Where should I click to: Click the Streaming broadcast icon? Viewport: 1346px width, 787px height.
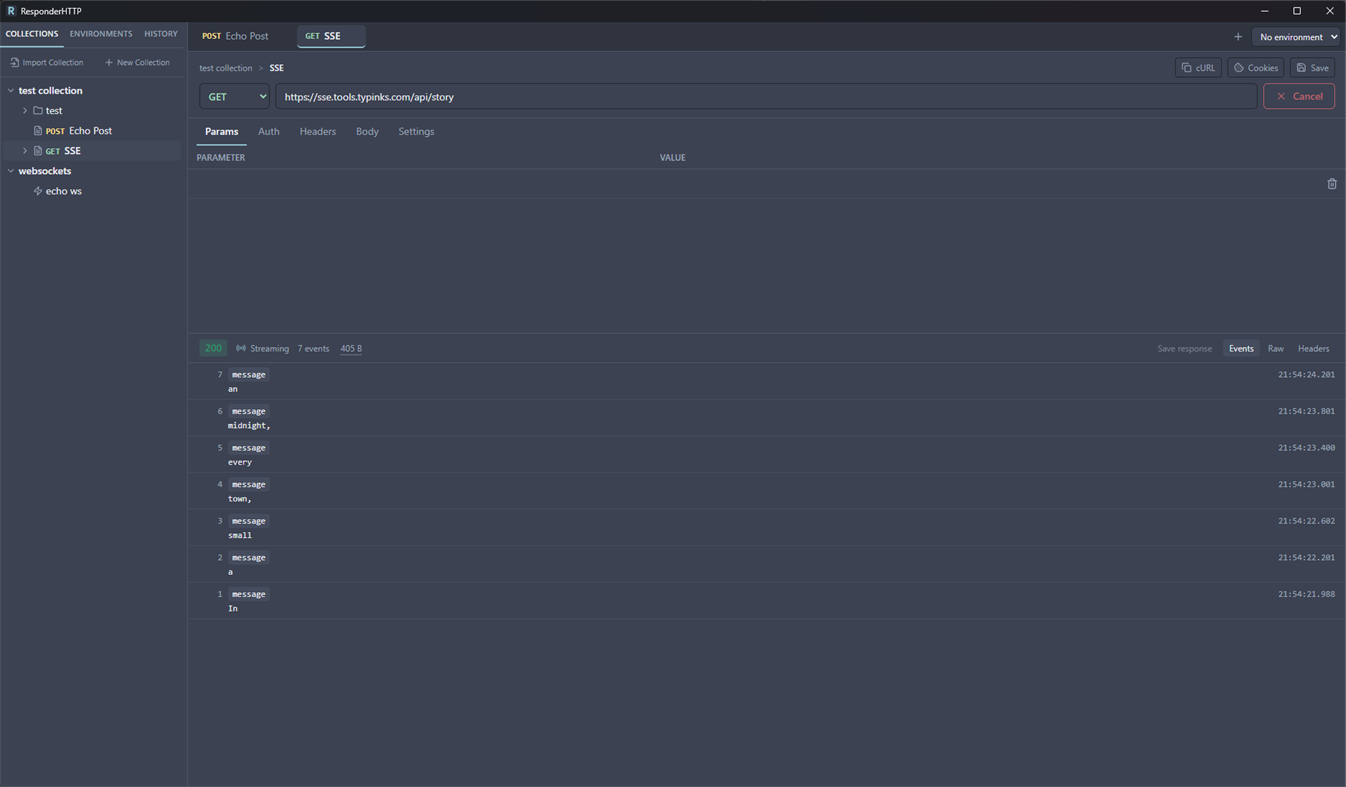pyautogui.click(x=241, y=349)
